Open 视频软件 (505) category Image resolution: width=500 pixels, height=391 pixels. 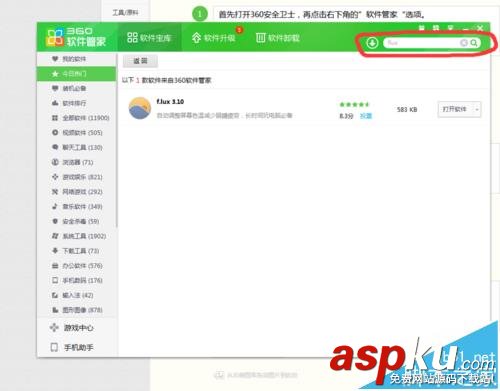[x=76, y=133]
